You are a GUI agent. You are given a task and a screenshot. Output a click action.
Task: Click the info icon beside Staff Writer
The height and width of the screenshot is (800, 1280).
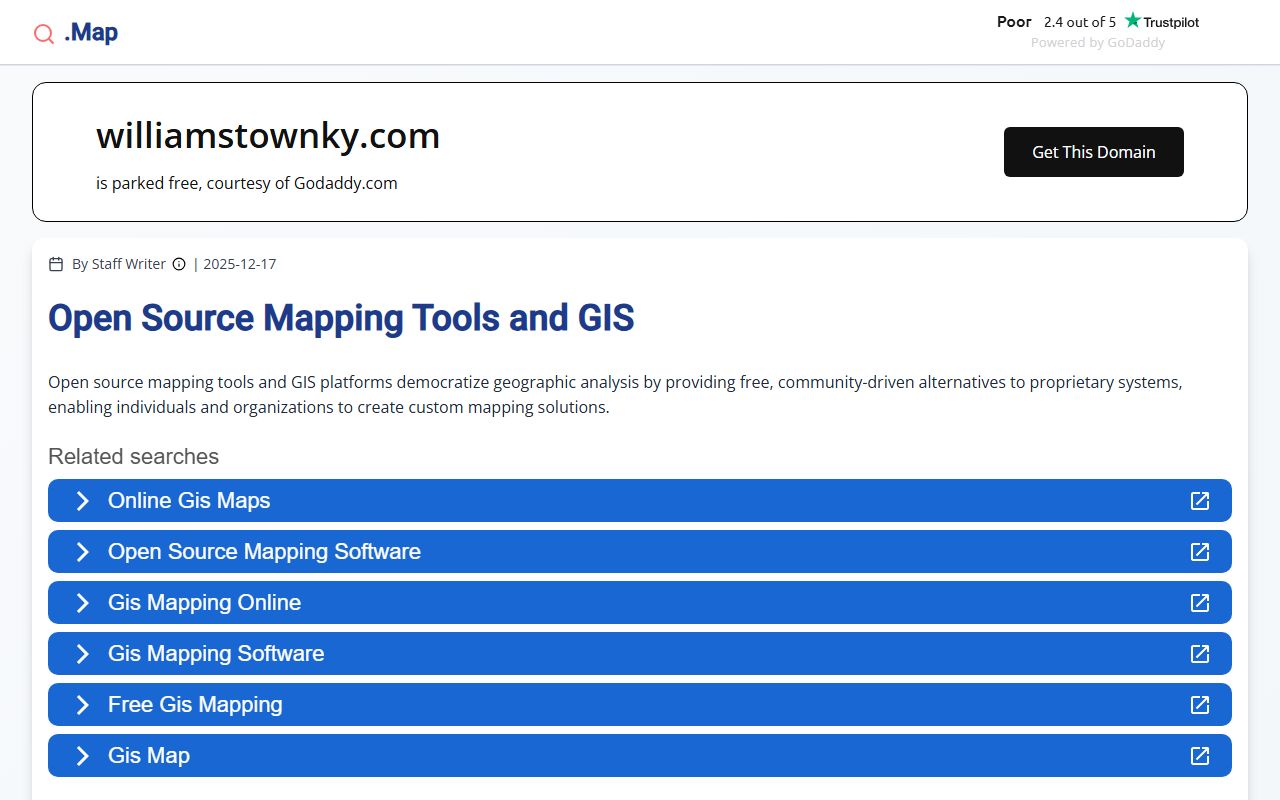[179, 264]
